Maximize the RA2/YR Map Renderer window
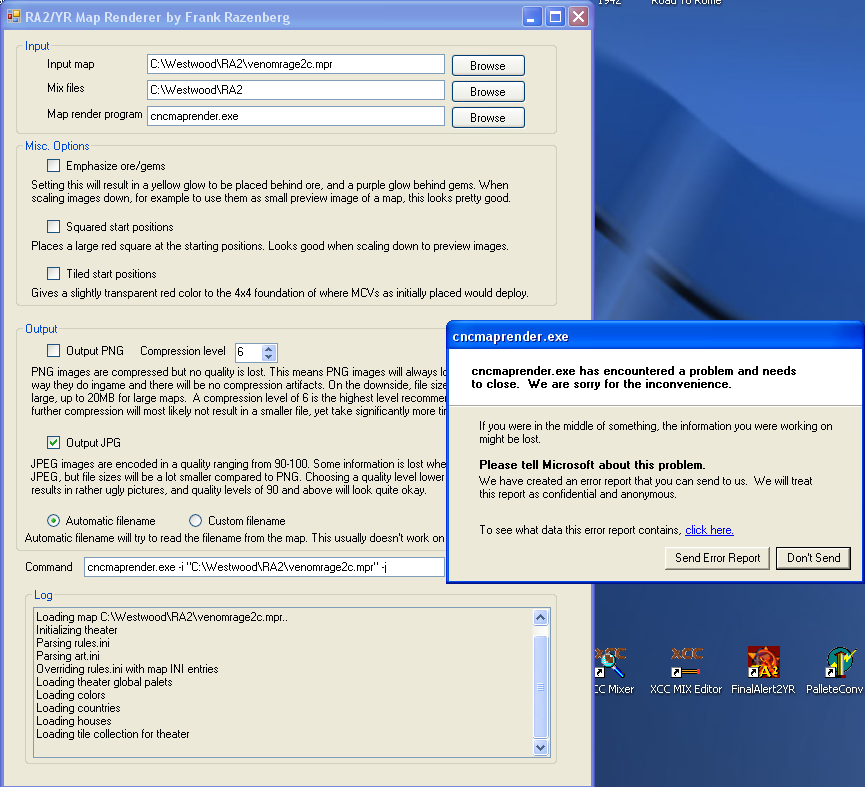 (555, 17)
